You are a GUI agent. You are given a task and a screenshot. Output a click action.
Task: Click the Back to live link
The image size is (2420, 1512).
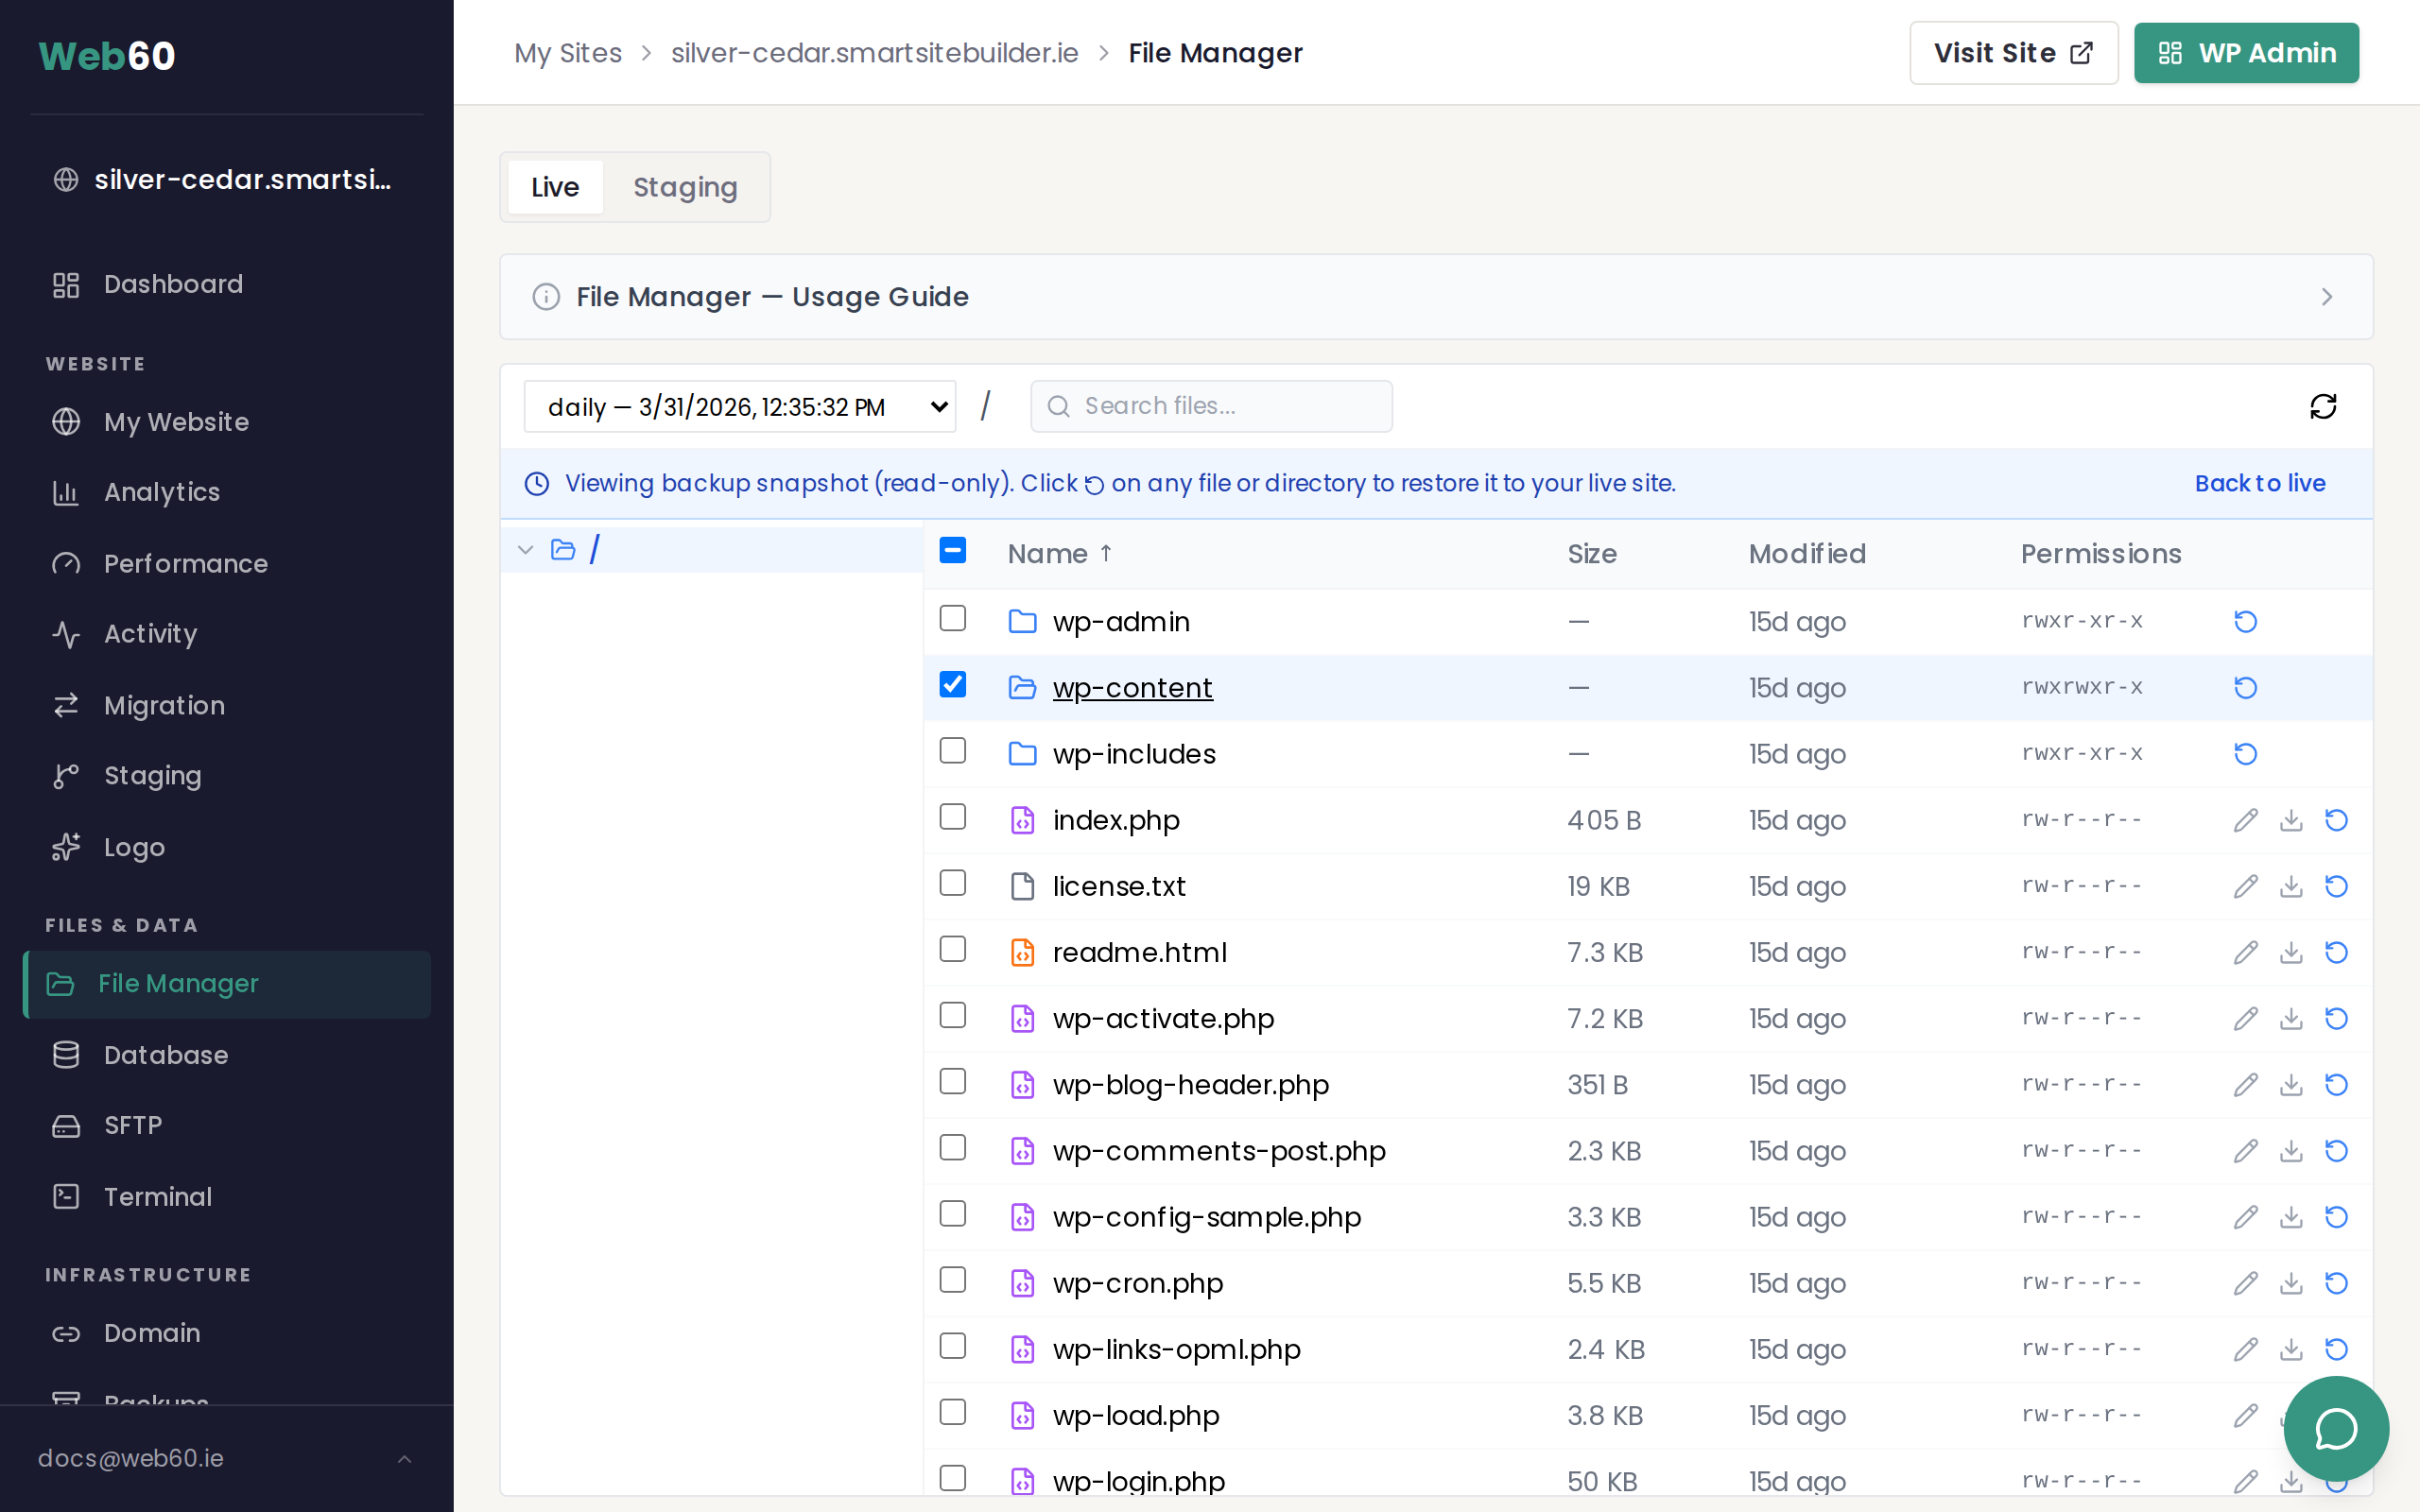click(2260, 483)
